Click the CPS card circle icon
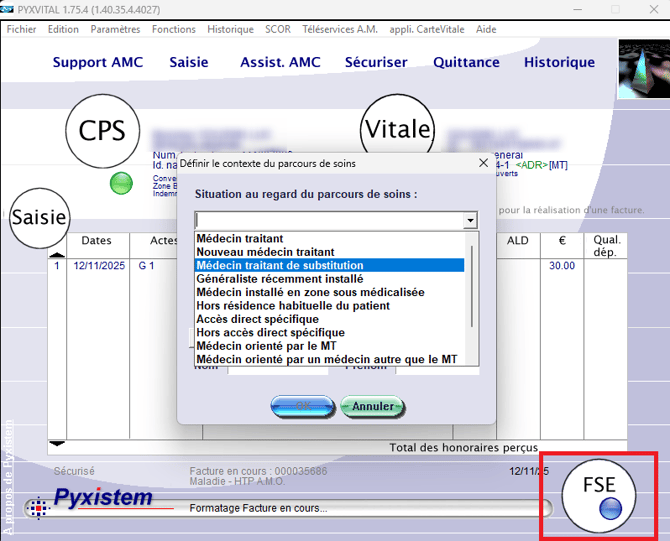This screenshot has width=670, height=541. pos(103,132)
